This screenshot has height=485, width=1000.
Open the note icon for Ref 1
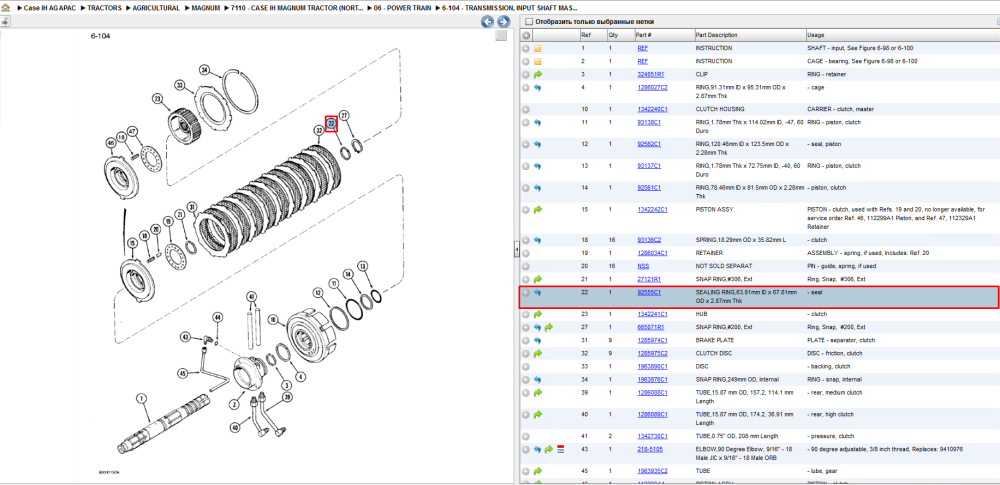tap(538, 48)
